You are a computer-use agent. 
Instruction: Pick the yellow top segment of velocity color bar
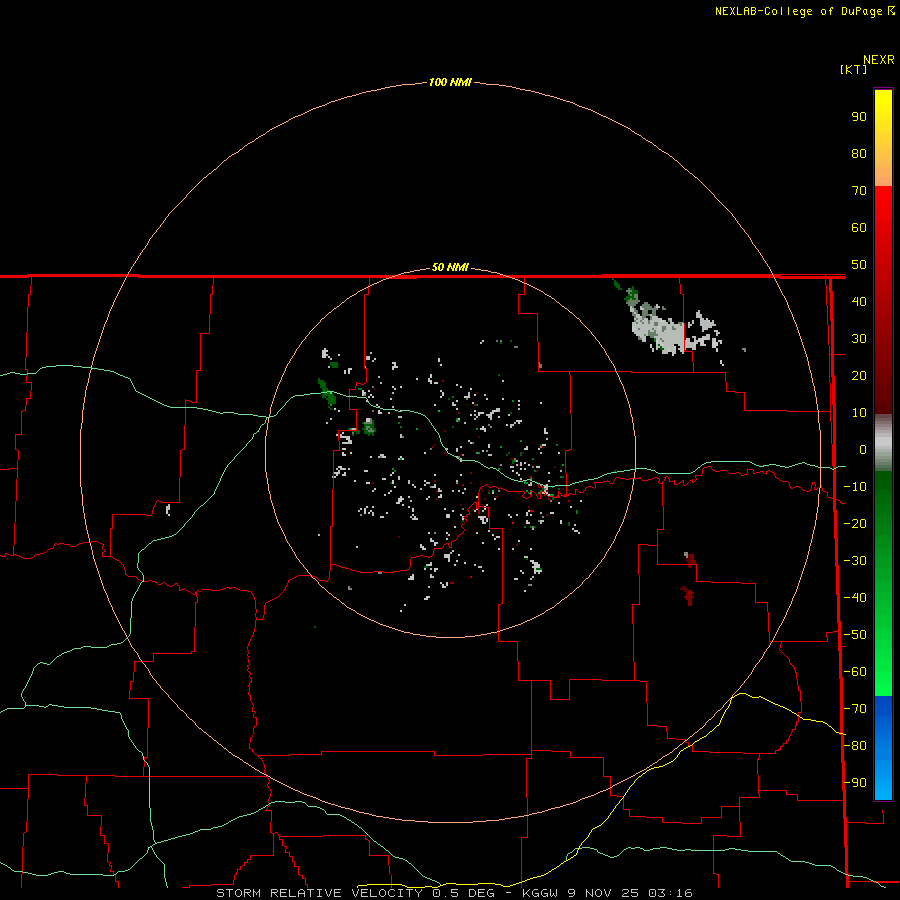click(x=883, y=138)
